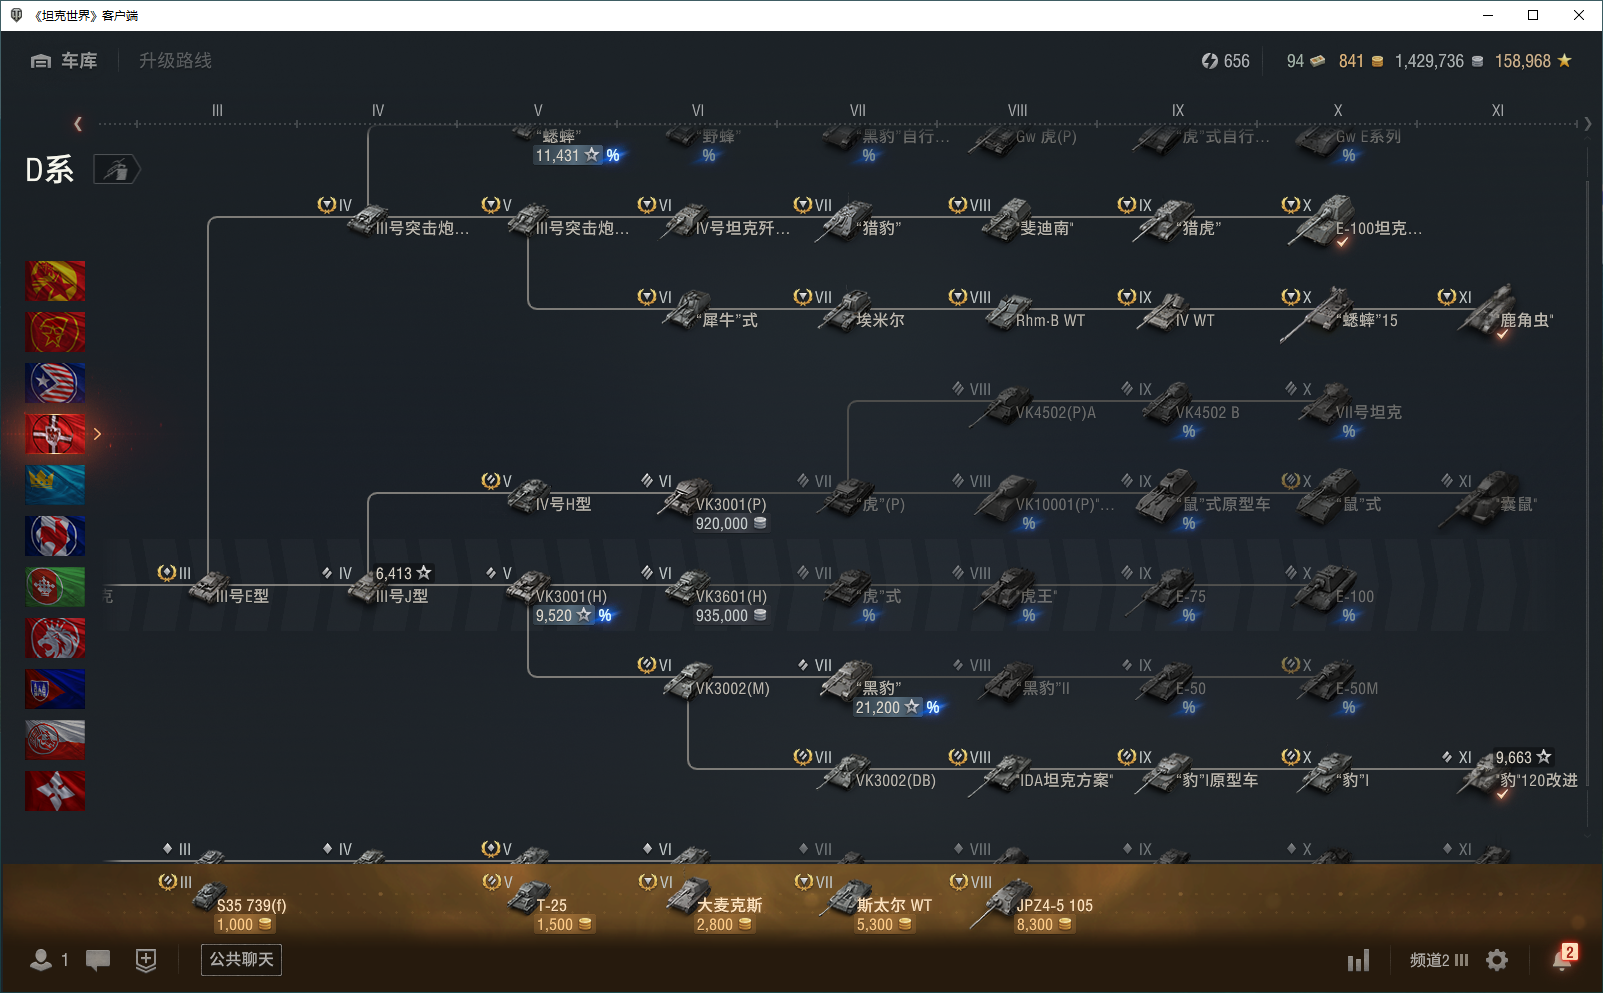This screenshot has height=993, width=1603.
Task: Click the vertical scrollbar on right edge
Action: click(x=1588, y=500)
